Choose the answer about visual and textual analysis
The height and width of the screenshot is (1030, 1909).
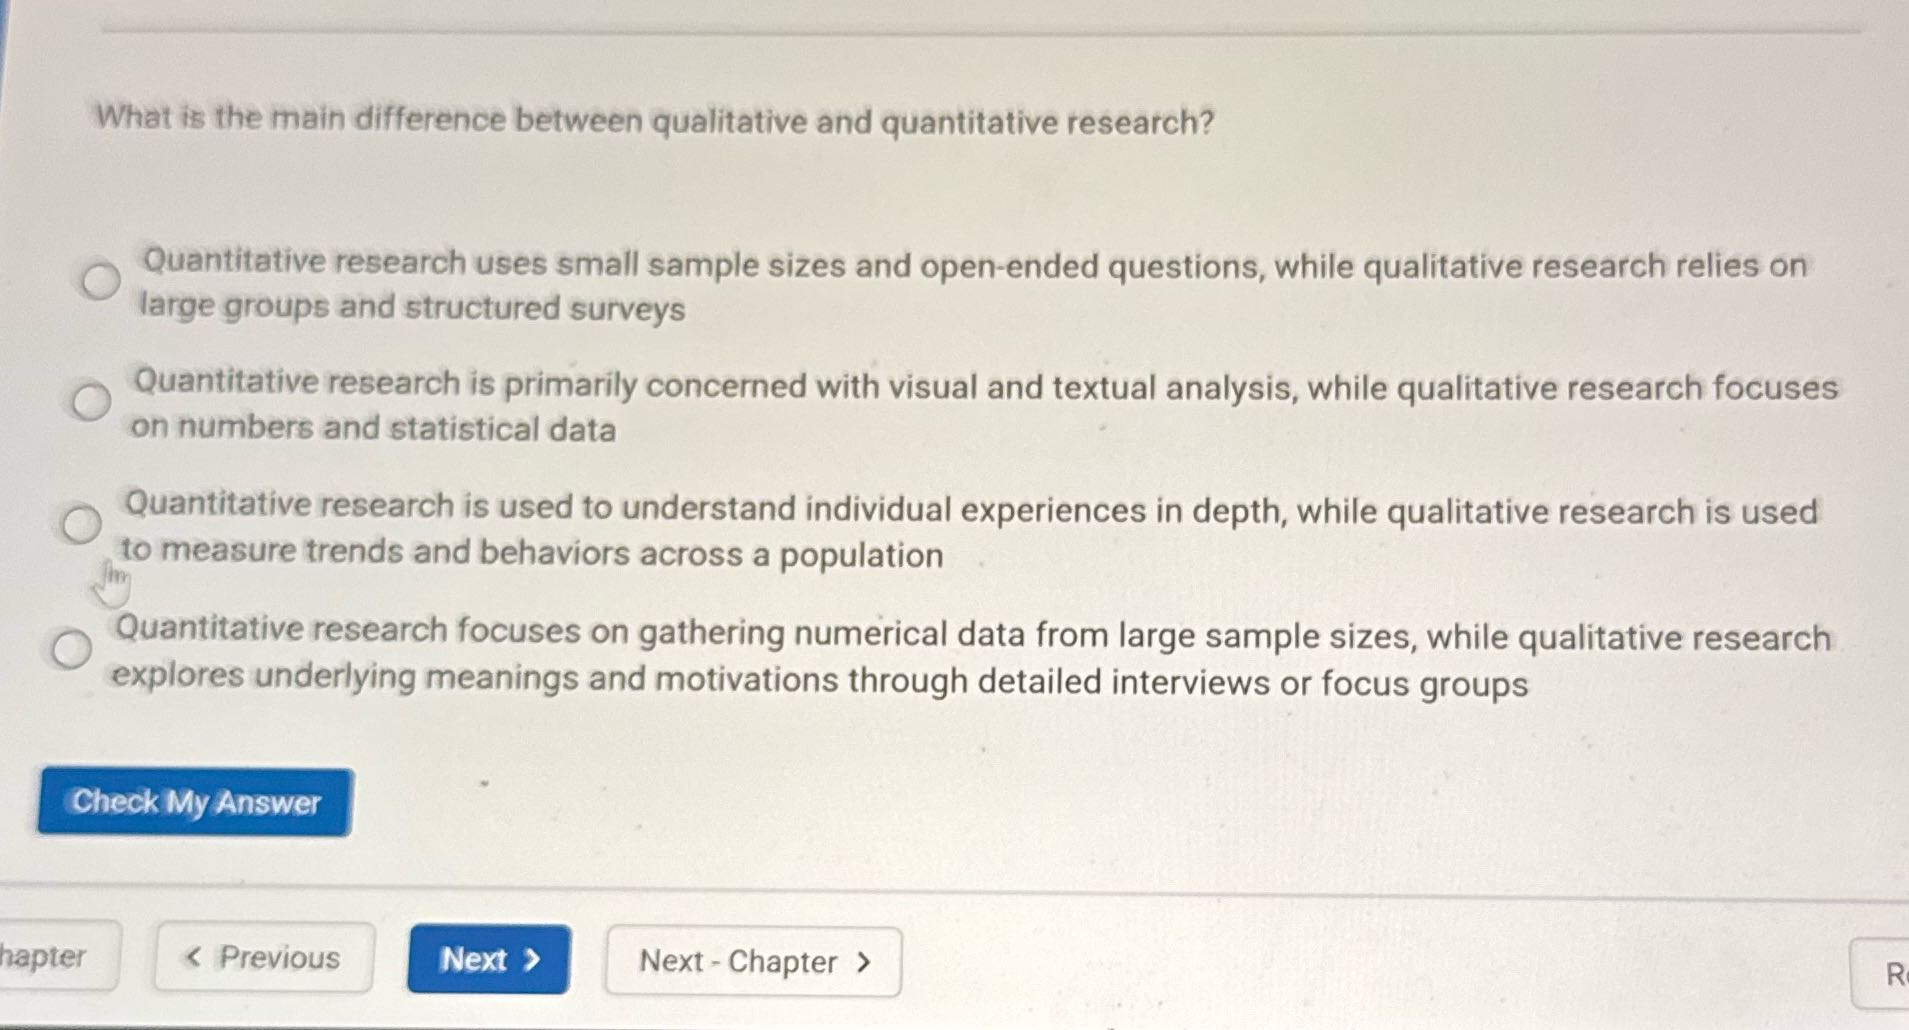tap(90, 401)
